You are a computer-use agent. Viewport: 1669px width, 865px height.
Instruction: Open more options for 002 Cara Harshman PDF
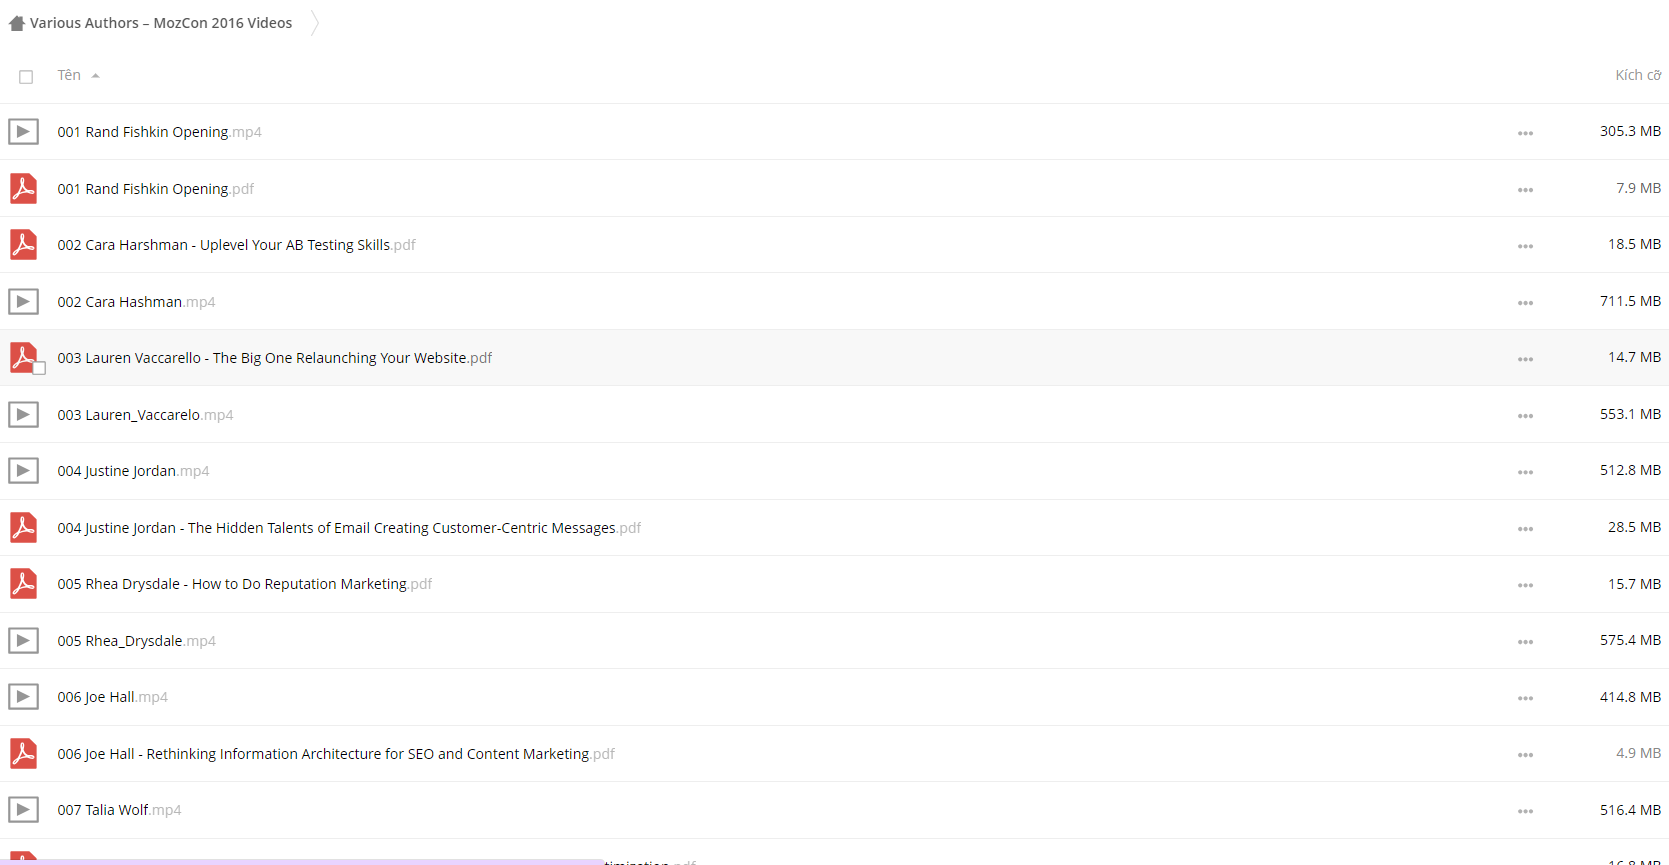pos(1525,246)
